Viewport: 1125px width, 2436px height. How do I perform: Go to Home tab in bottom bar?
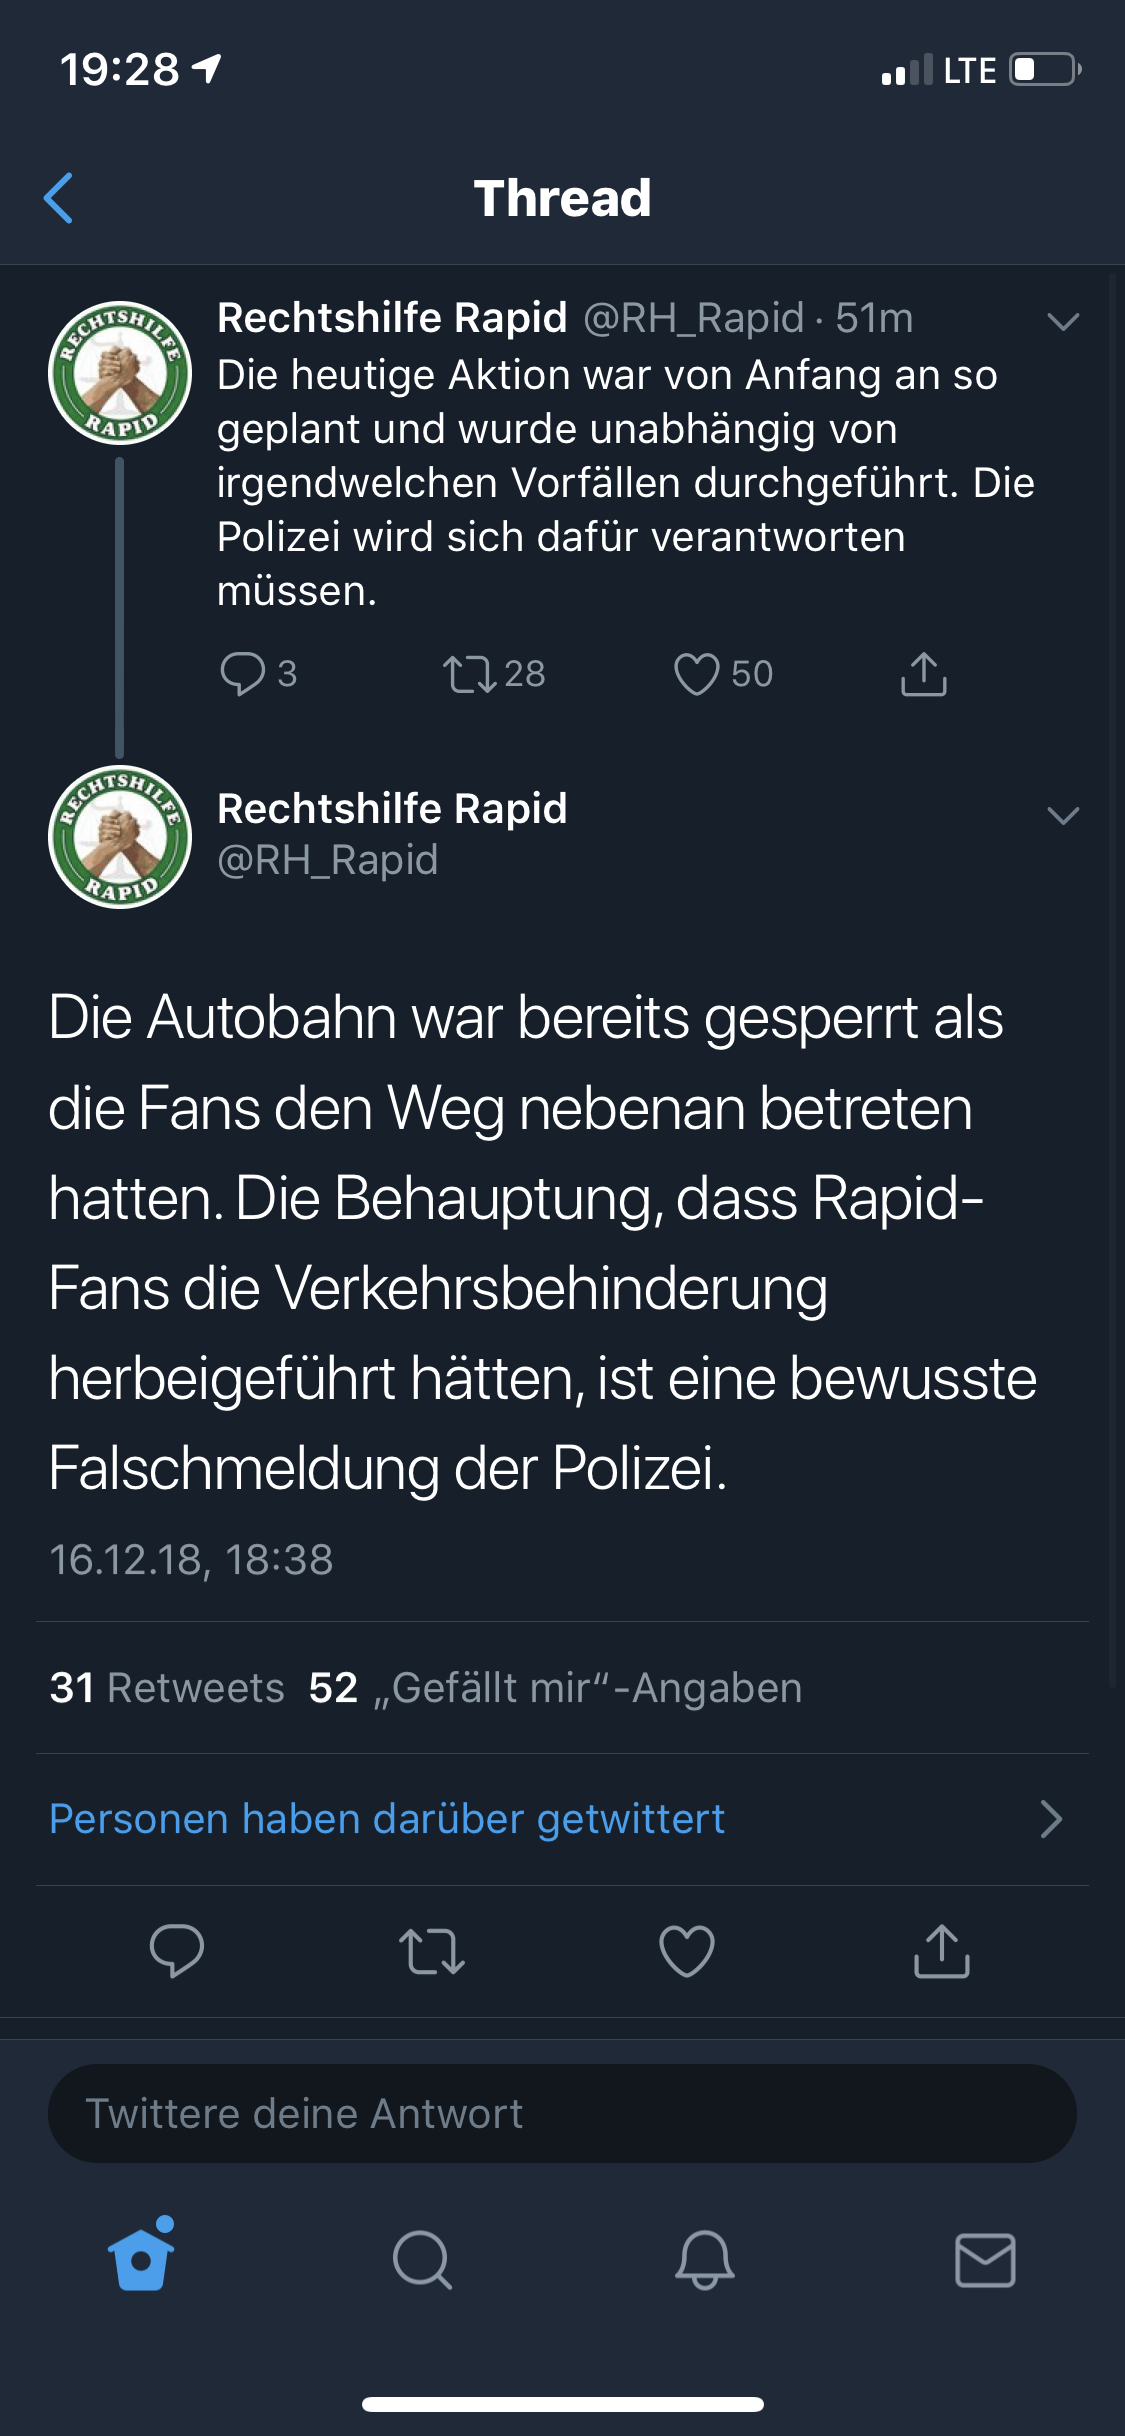pyautogui.click(x=141, y=2256)
